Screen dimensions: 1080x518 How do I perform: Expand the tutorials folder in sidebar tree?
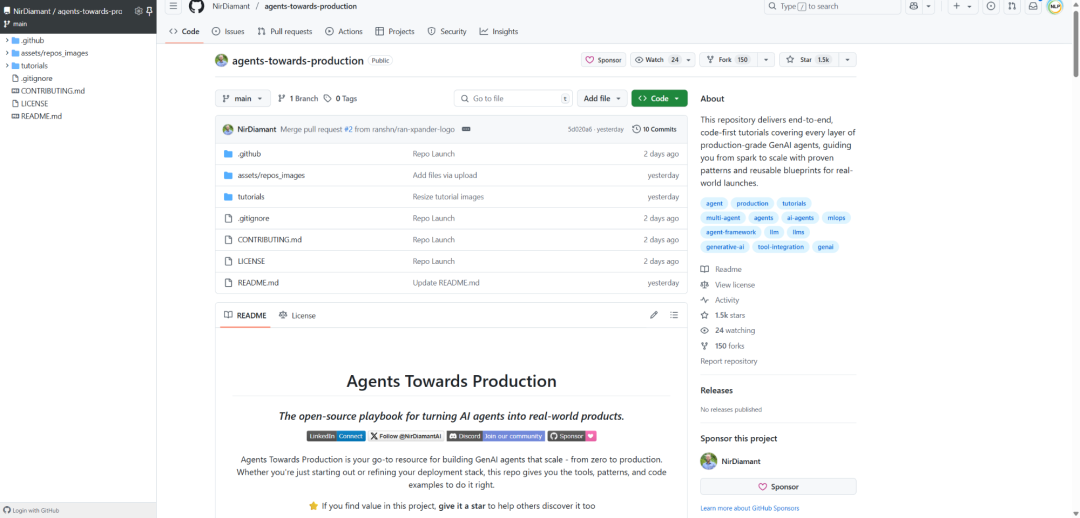(7, 65)
